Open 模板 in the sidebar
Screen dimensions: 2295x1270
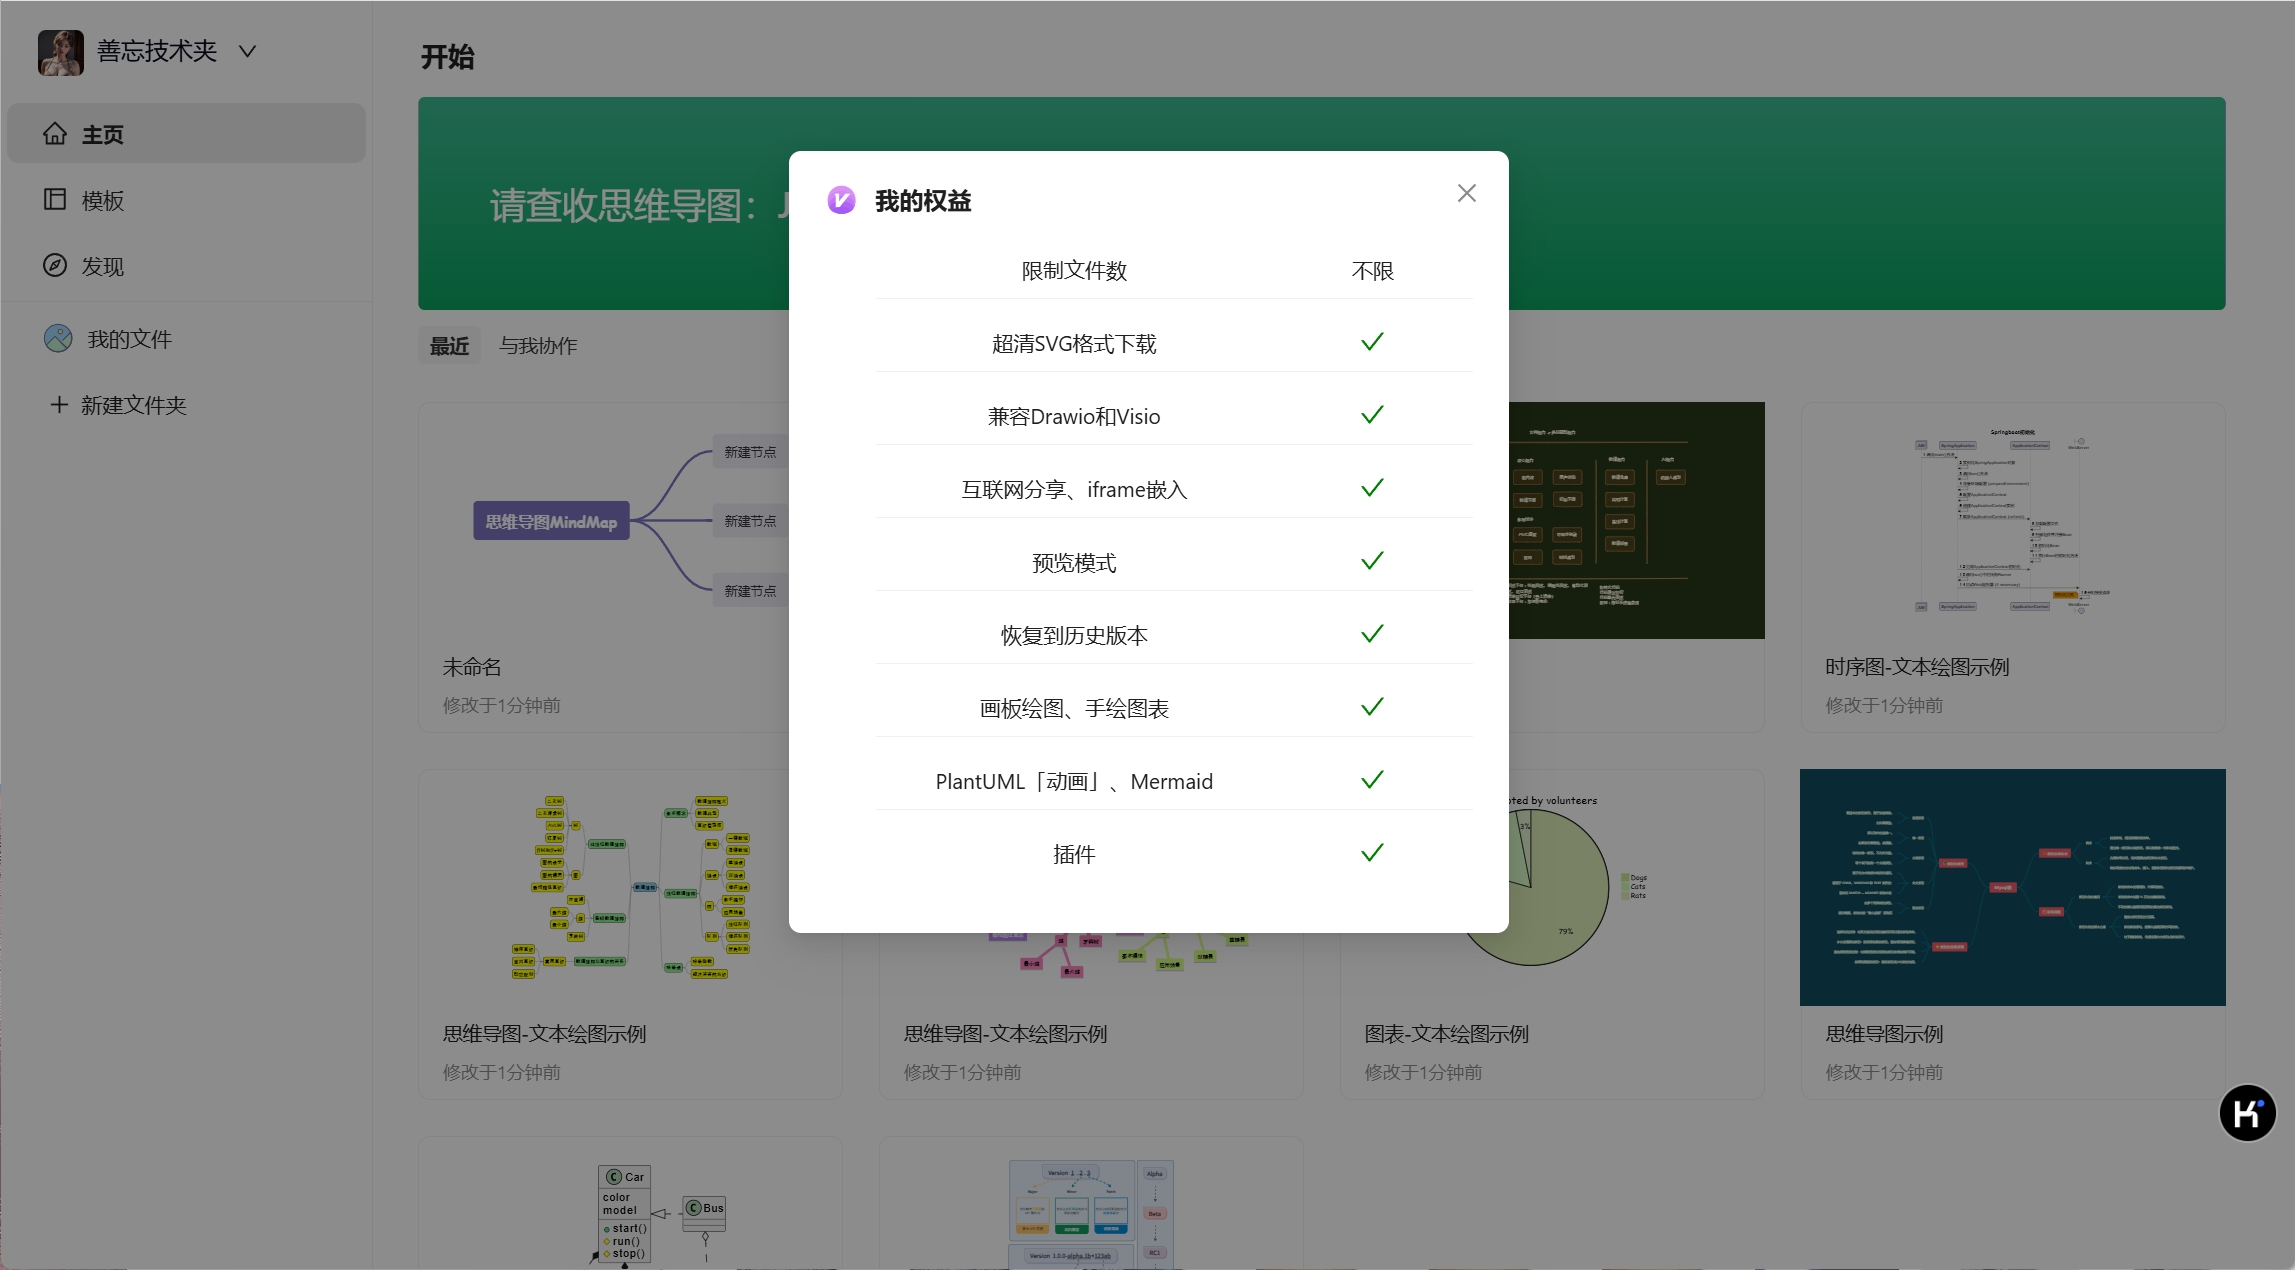click(186, 200)
